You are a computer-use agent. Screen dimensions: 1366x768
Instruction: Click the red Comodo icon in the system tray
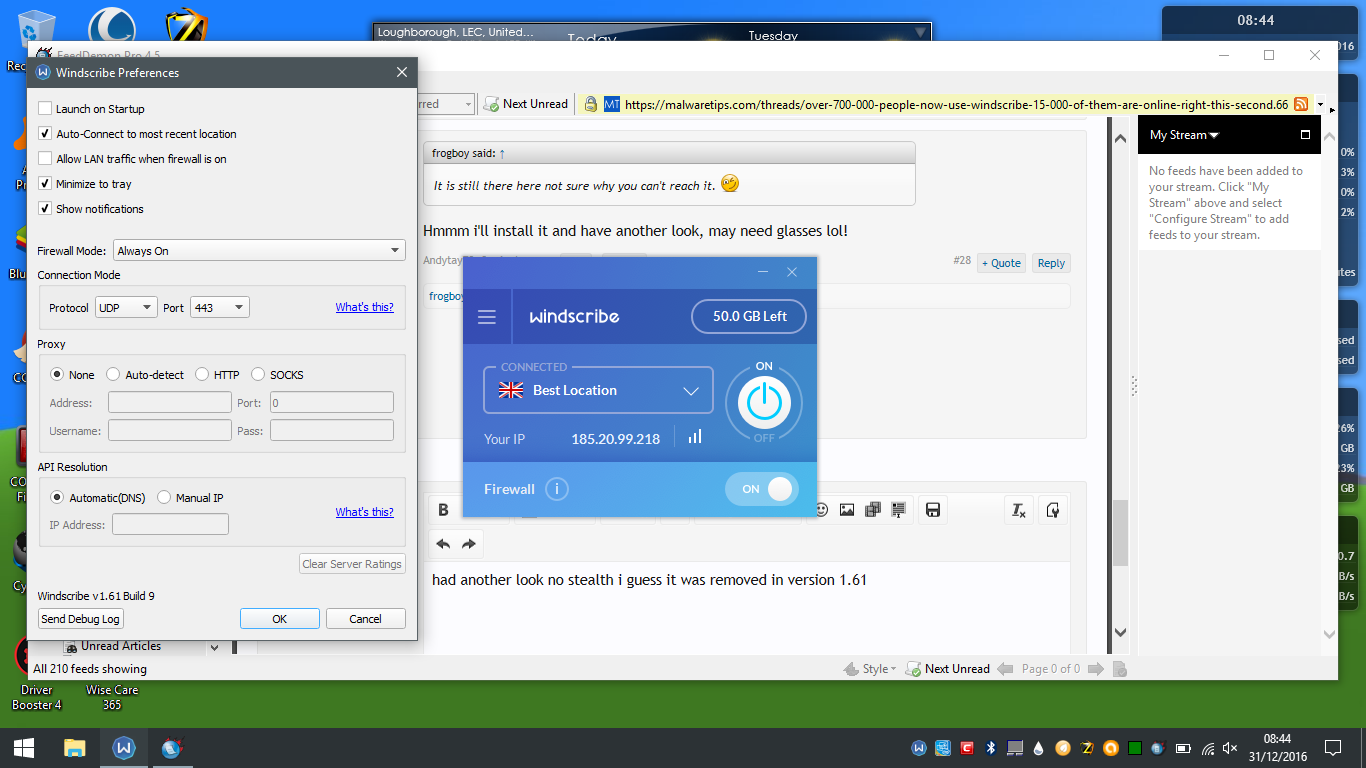pos(968,747)
